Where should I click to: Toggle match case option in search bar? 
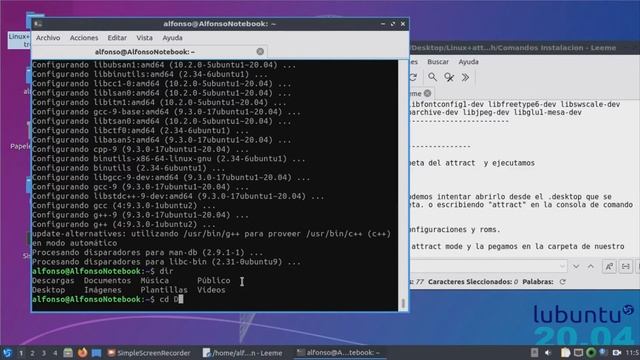(609, 267)
